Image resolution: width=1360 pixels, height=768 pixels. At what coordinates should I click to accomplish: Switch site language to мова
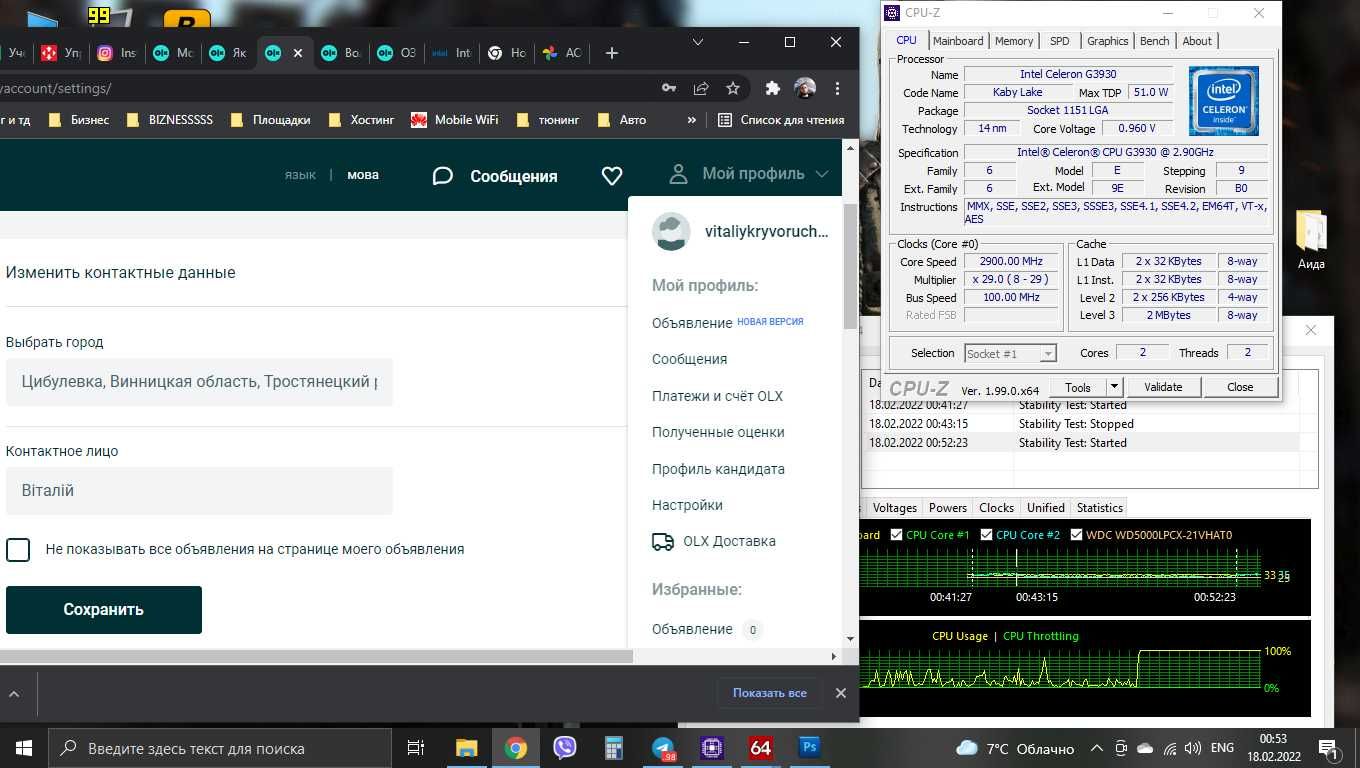[x=363, y=175]
